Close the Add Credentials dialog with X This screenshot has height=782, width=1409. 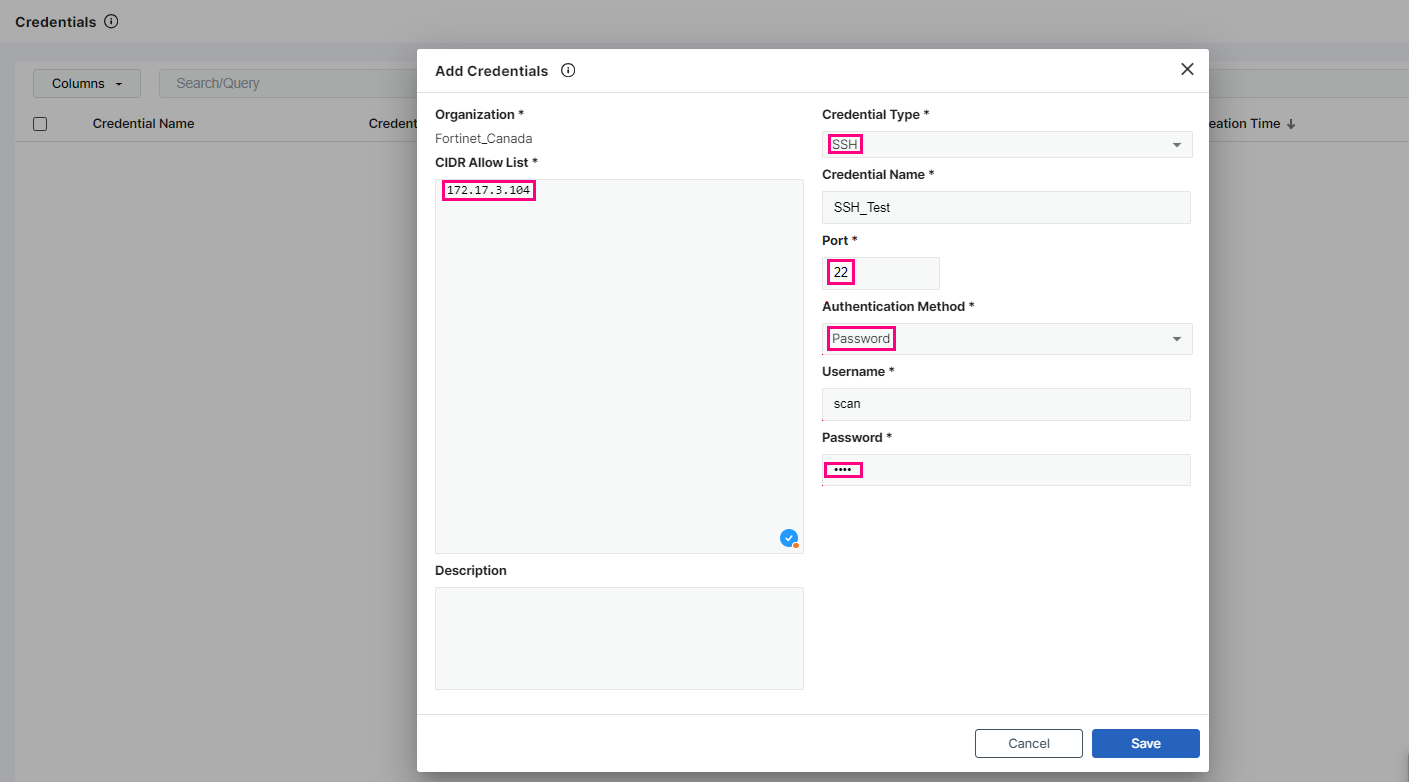[1187, 69]
